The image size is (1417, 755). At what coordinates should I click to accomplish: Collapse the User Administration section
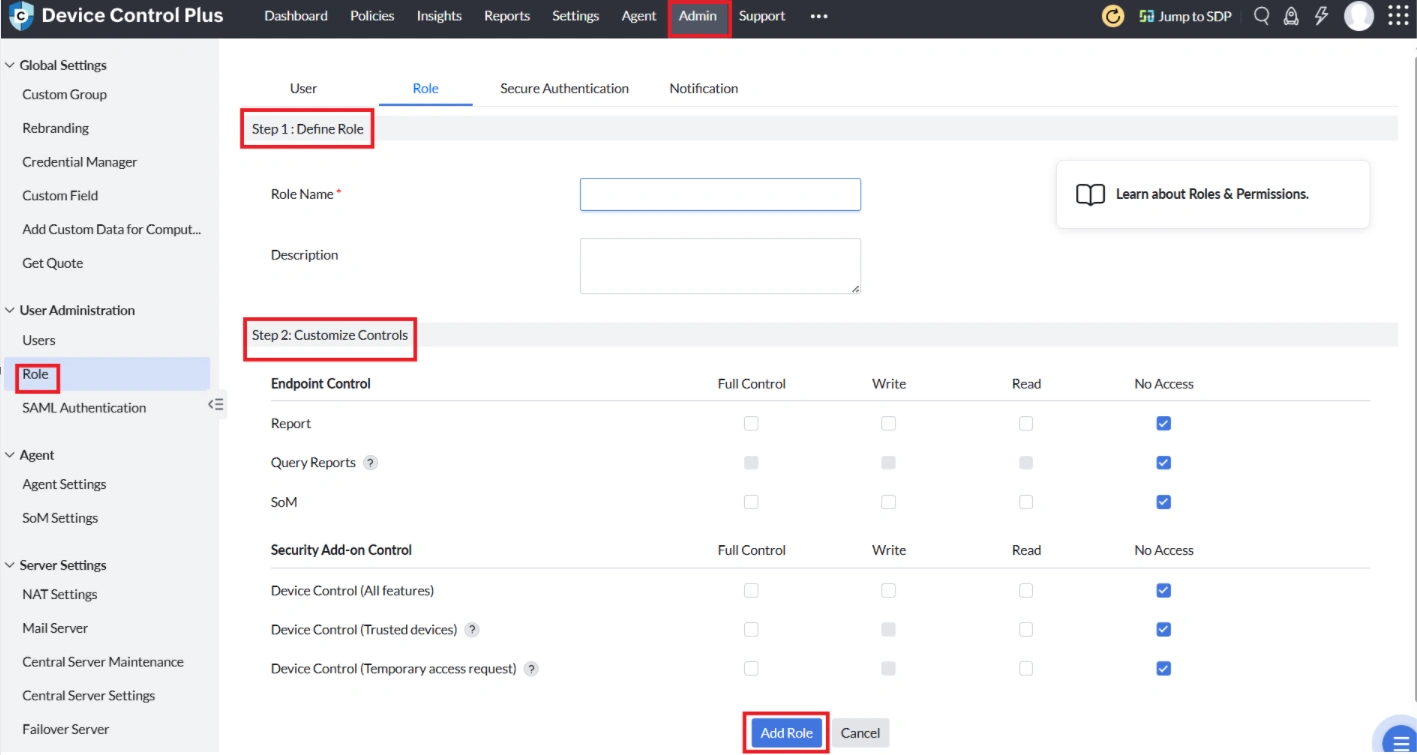pyautogui.click(x=10, y=310)
